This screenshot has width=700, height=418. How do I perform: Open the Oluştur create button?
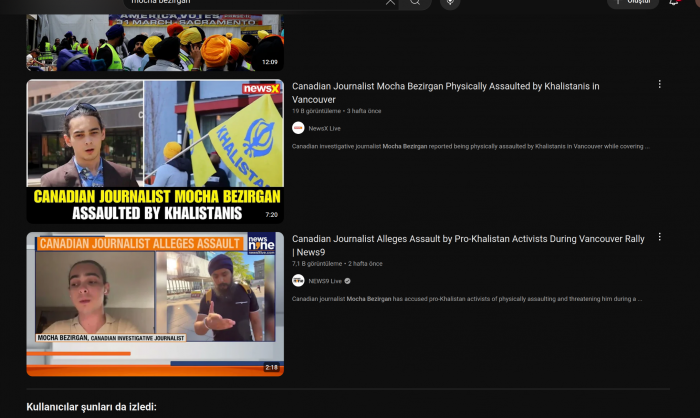(x=633, y=2)
